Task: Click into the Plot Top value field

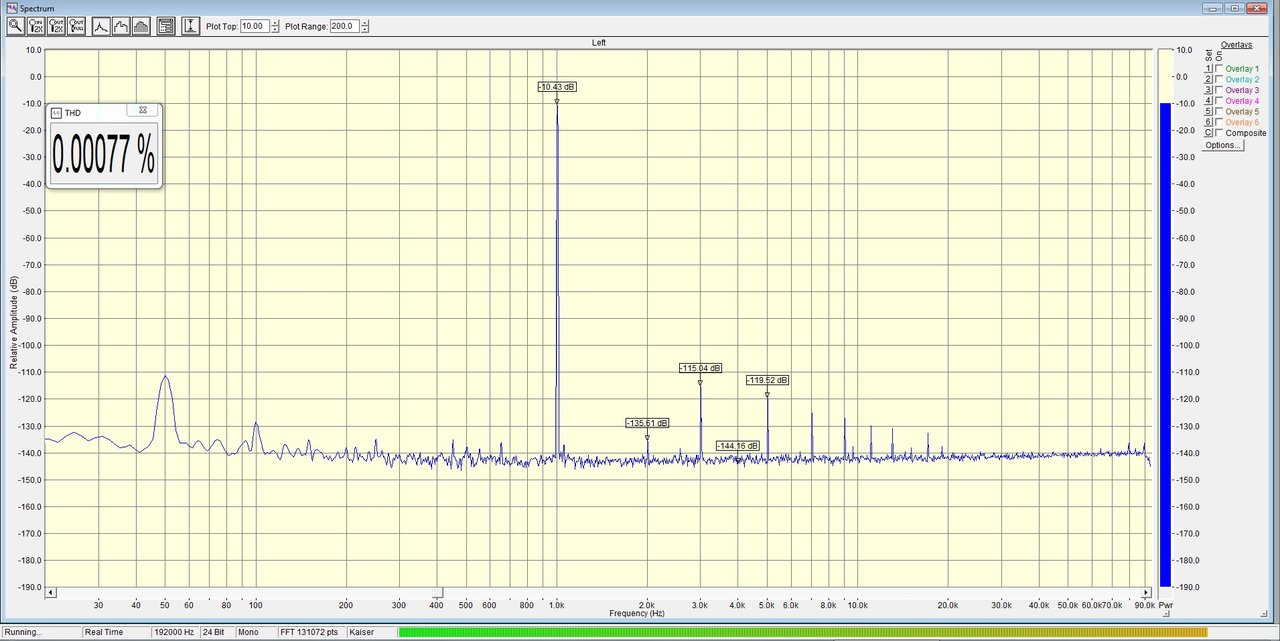Action: coord(254,26)
